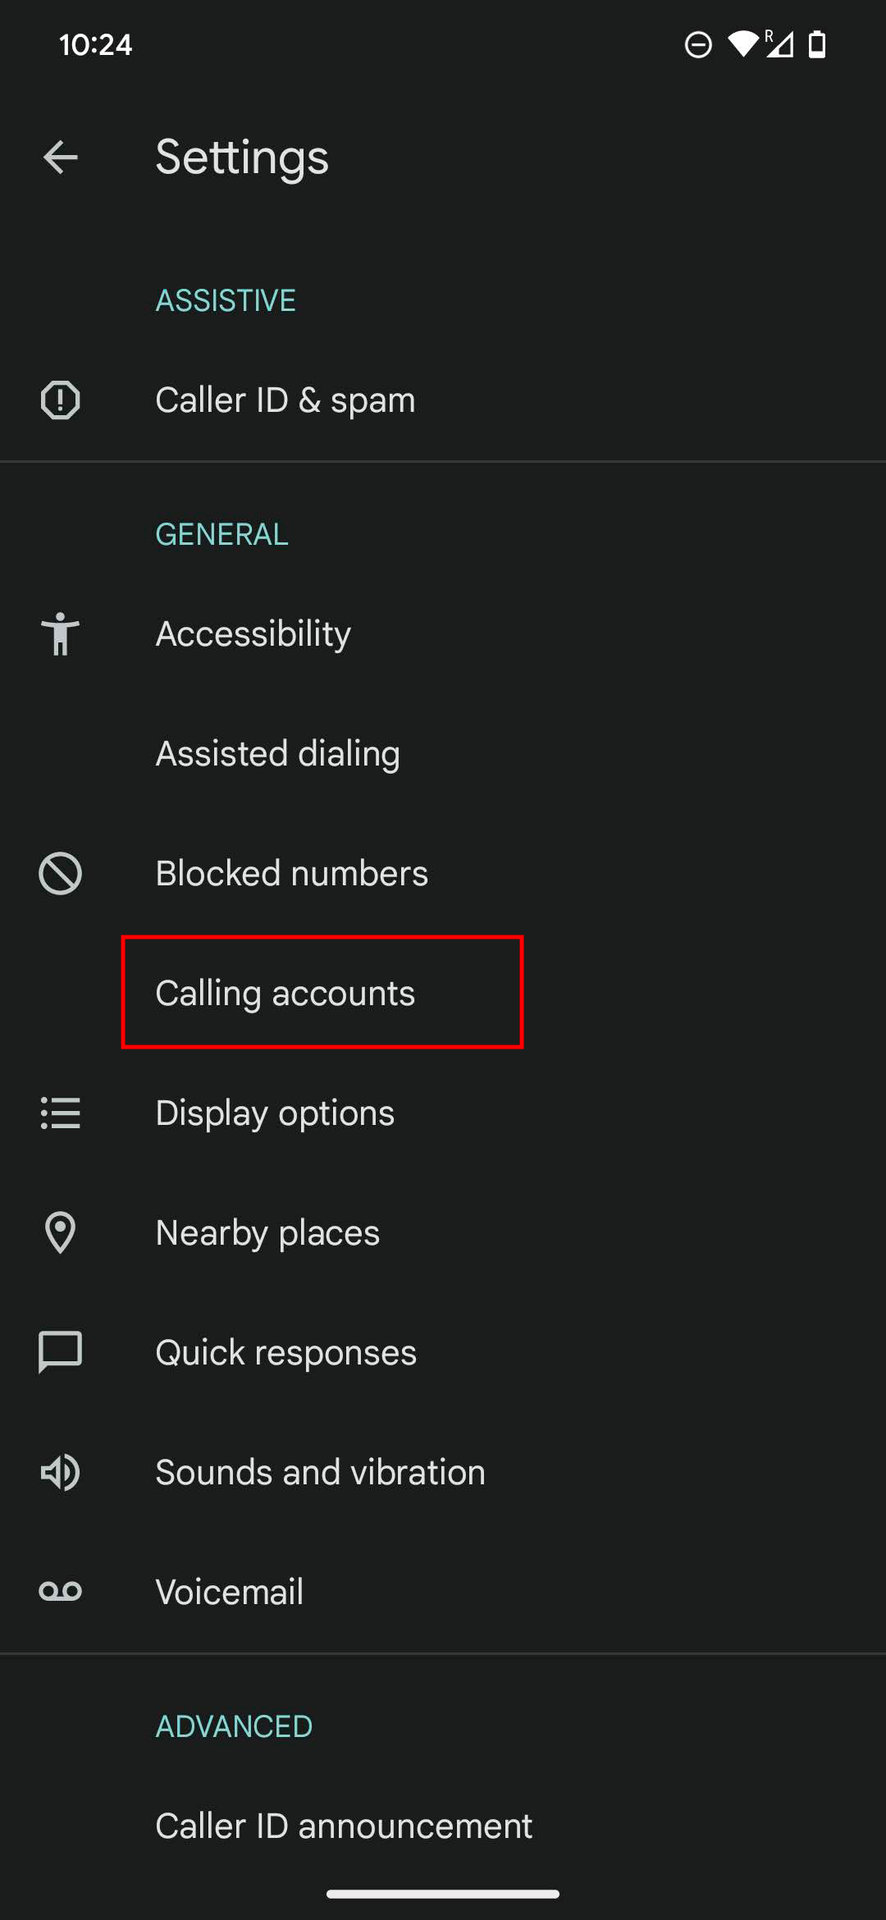Image resolution: width=886 pixels, height=1920 pixels.
Task: Tap the Wi-Fi status bar icon
Action: 742,44
